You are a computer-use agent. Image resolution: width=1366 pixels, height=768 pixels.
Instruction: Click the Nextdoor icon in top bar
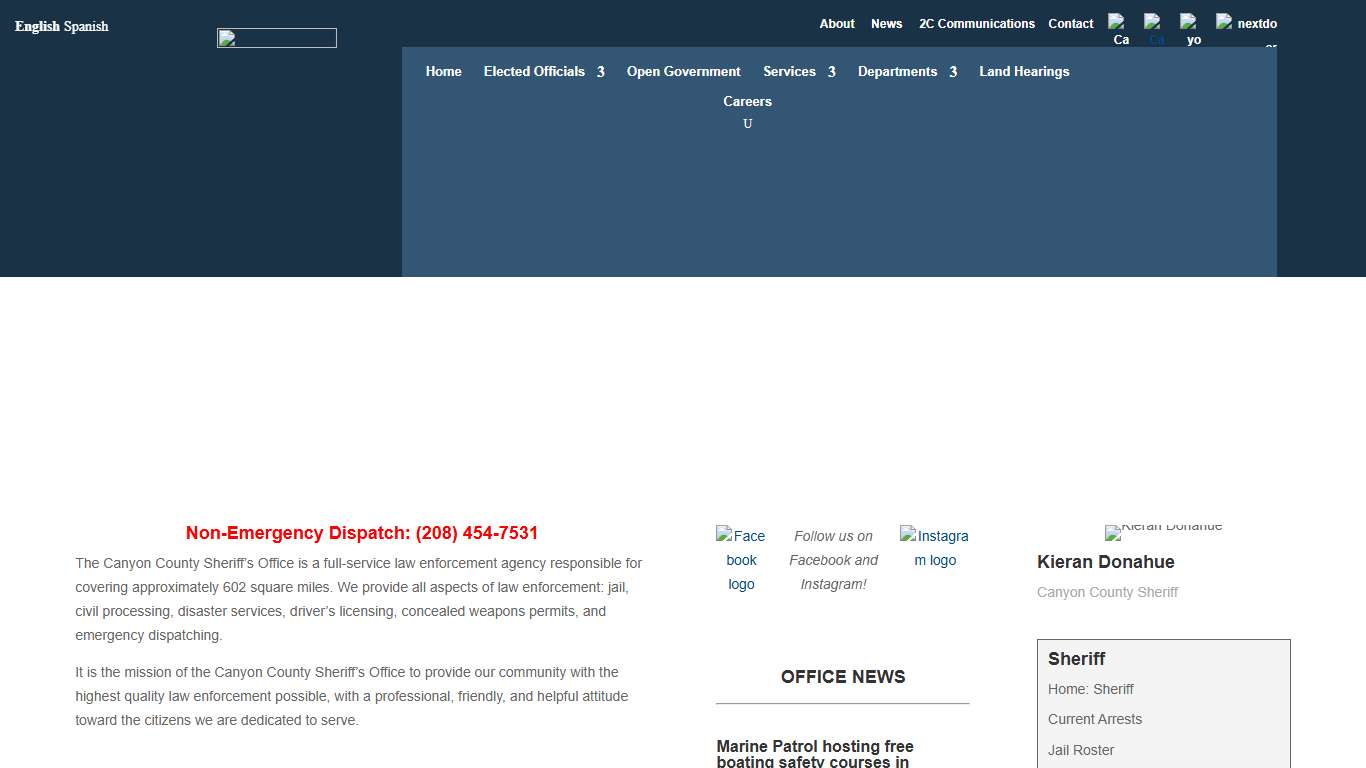tap(1246, 24)
